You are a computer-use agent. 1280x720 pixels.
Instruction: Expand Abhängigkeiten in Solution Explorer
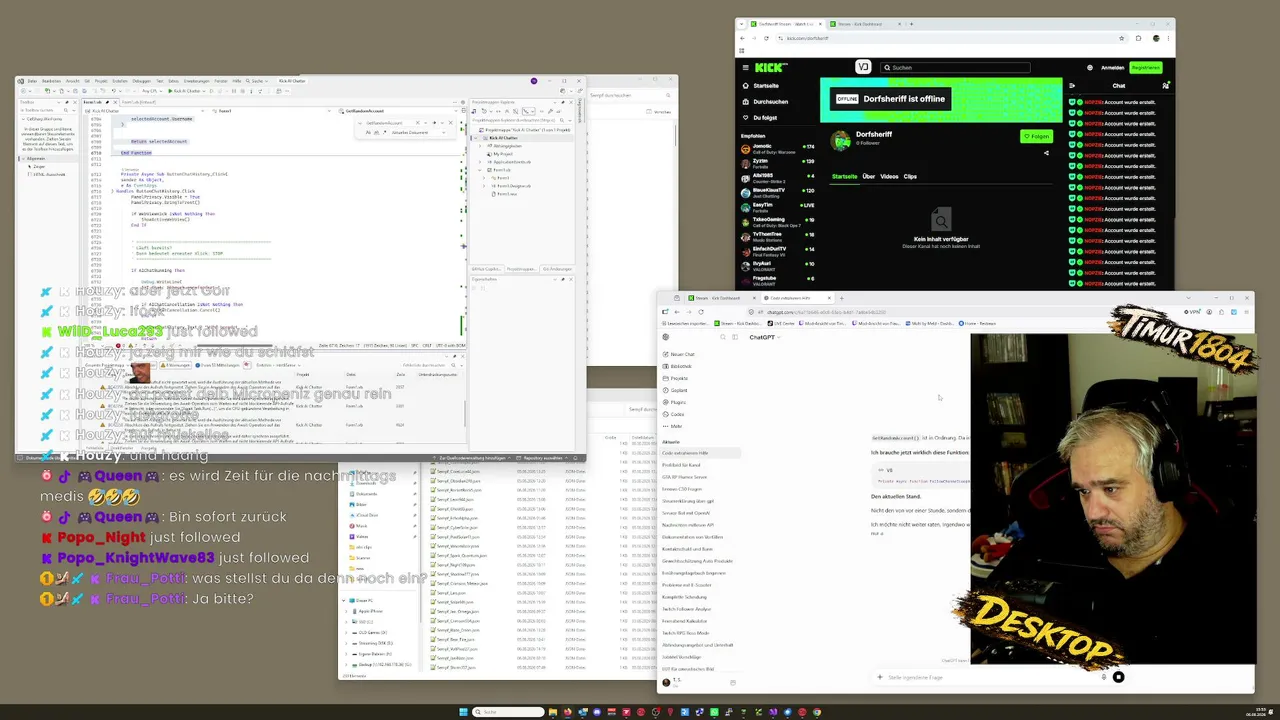(x=480, y=146)
